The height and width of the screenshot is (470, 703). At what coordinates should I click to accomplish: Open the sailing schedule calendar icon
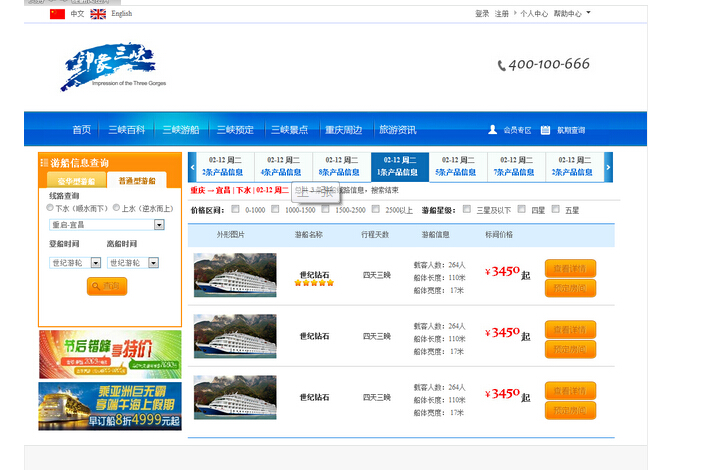[545, 130]
